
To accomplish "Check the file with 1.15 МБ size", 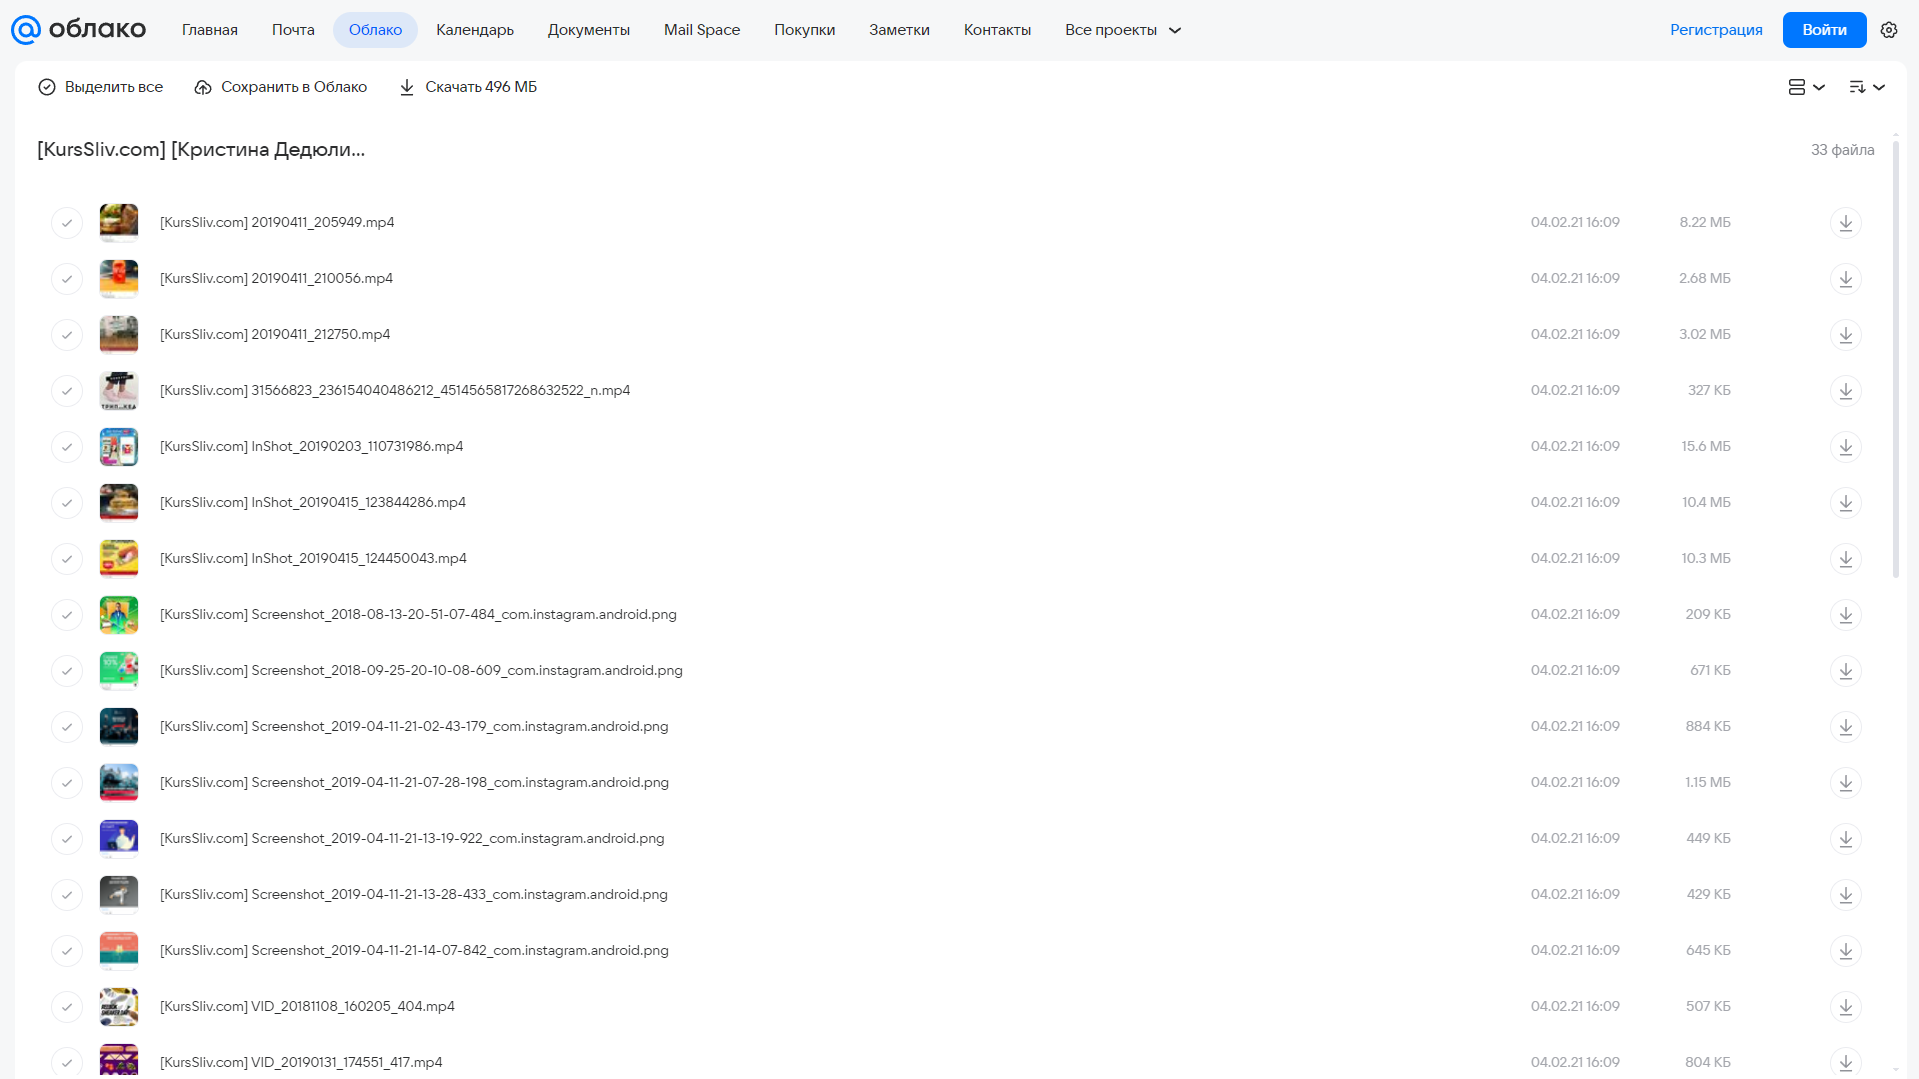I will tap(67, 782).
